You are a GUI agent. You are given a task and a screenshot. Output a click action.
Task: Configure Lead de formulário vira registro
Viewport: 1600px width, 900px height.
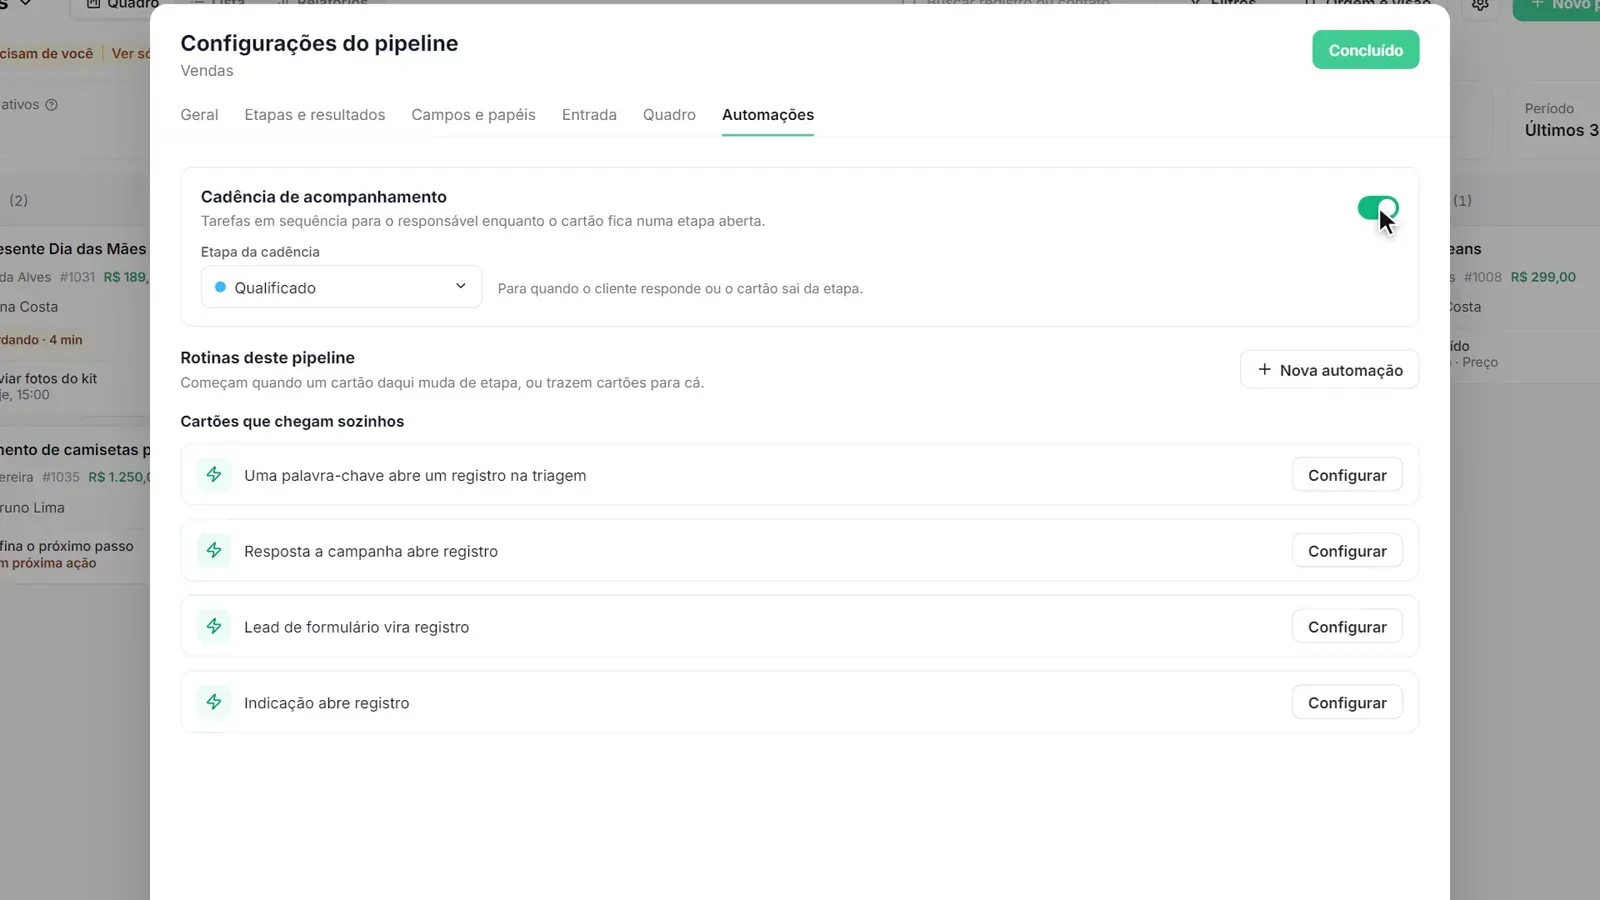click(x=1347, y=627)
